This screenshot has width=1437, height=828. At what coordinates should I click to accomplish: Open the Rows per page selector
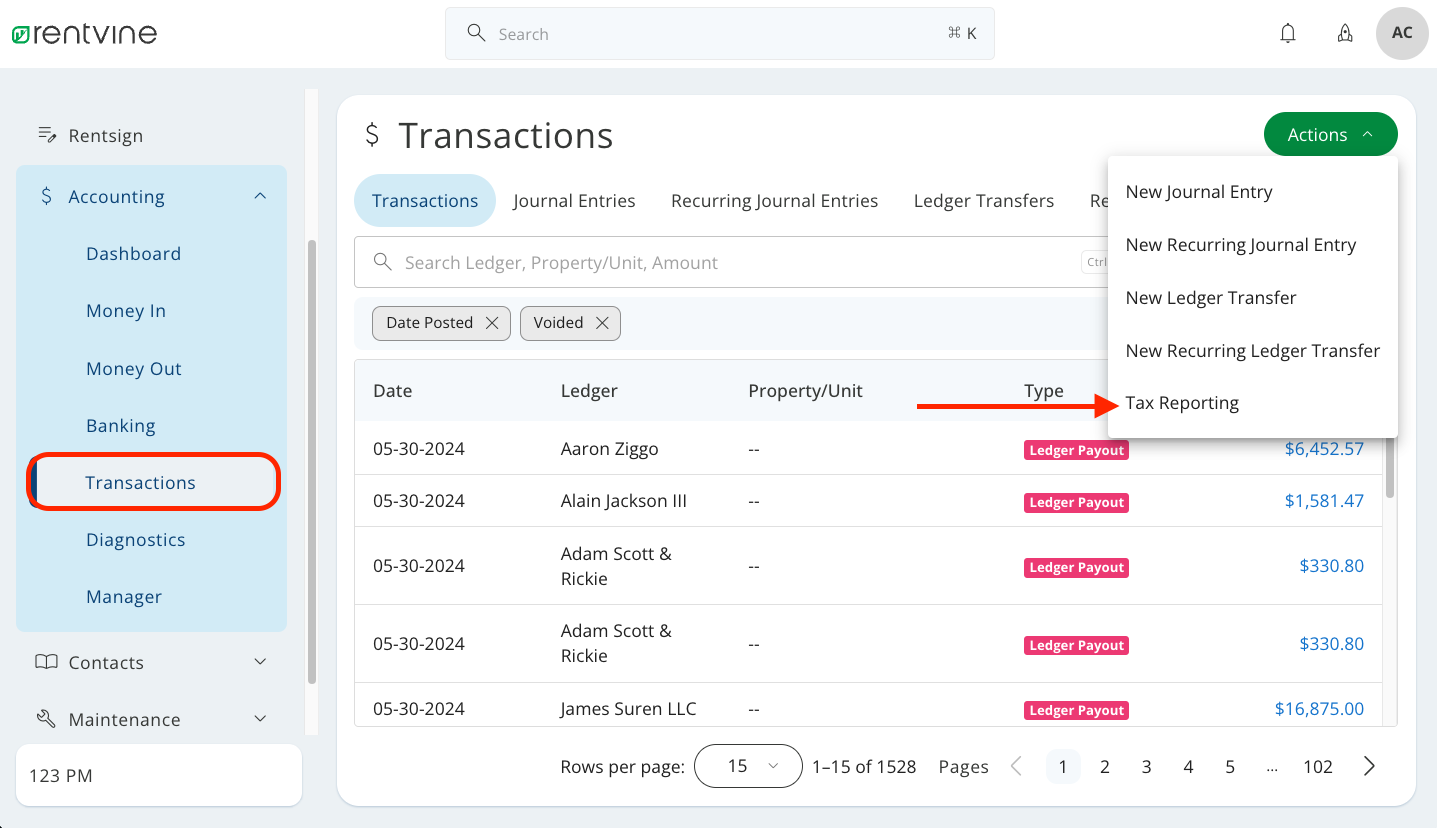coord(748,766)
